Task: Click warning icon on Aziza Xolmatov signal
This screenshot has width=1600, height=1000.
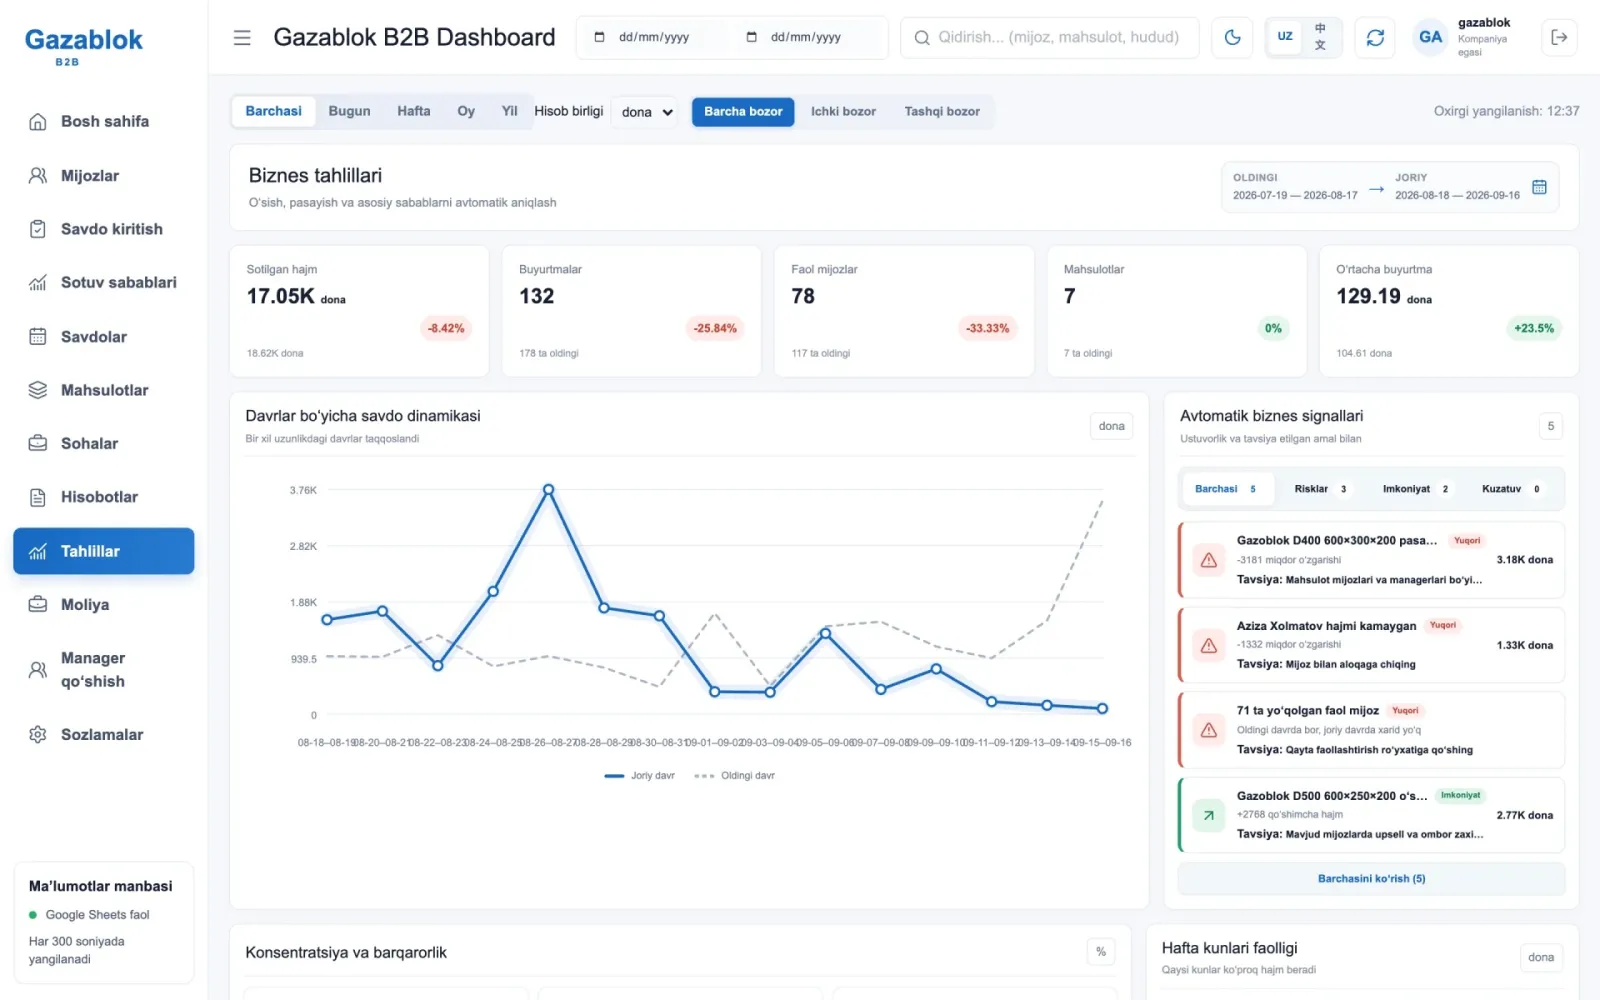Action: click(x=1208, y=645)
